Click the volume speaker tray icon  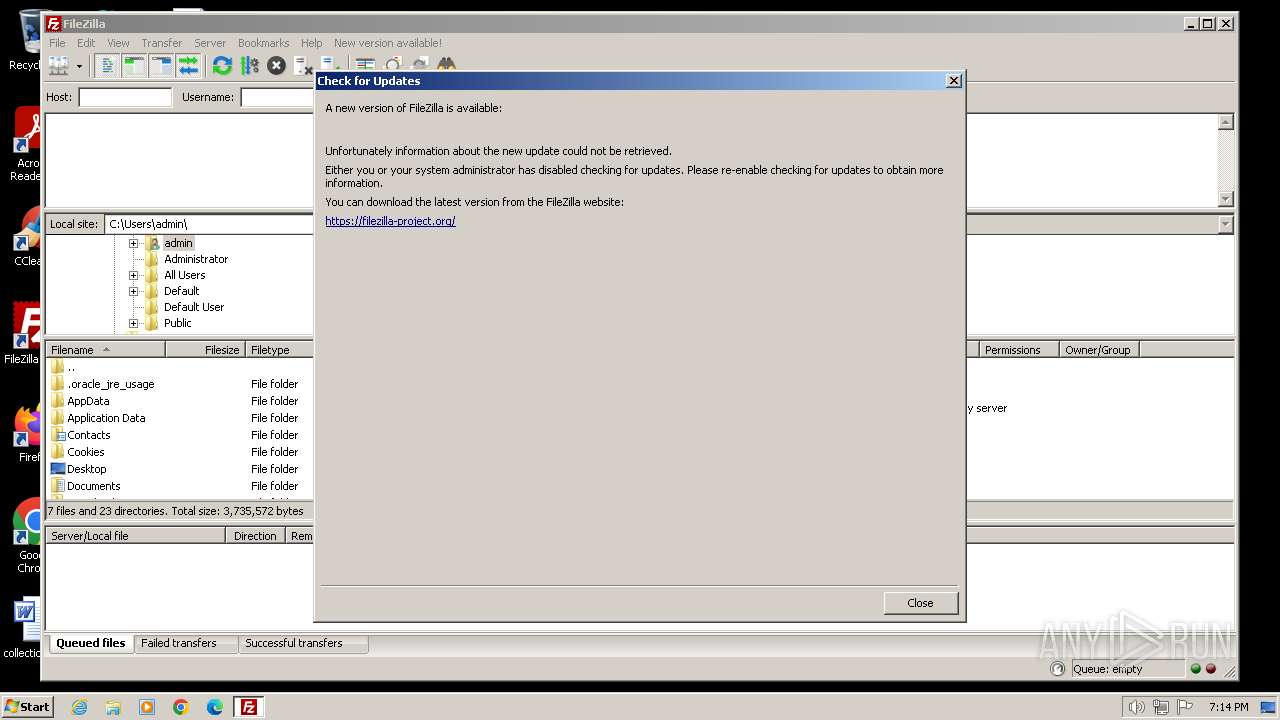1136,707
